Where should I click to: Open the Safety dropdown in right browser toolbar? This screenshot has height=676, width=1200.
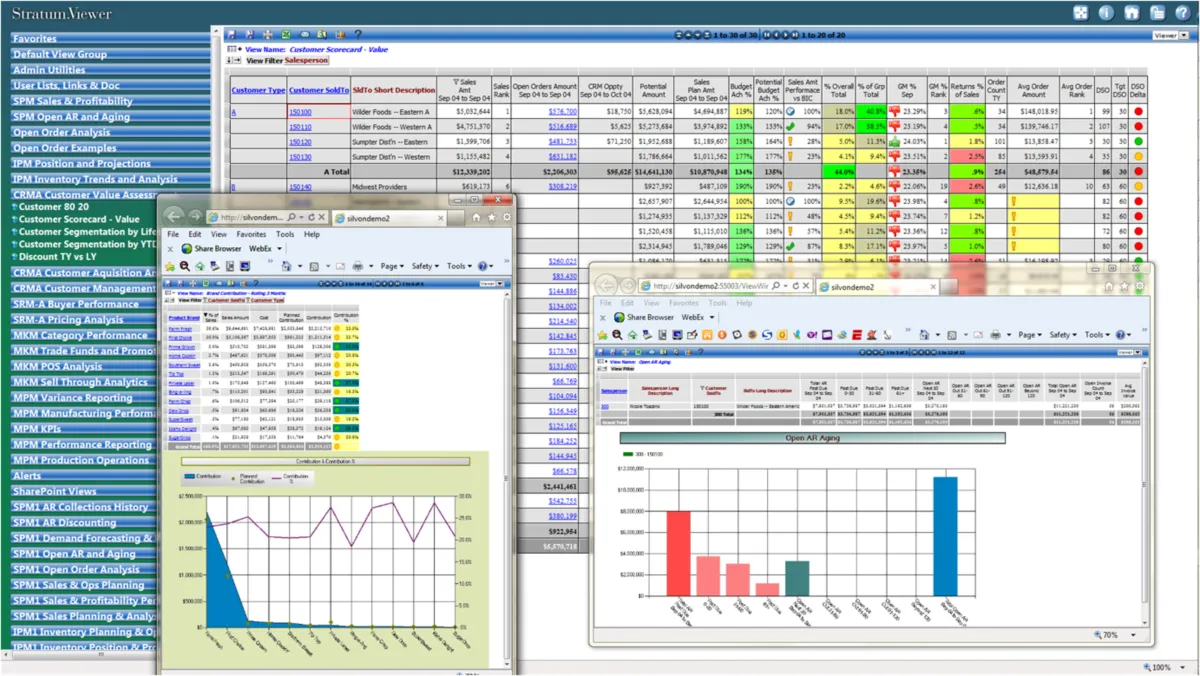(1063, 335)
